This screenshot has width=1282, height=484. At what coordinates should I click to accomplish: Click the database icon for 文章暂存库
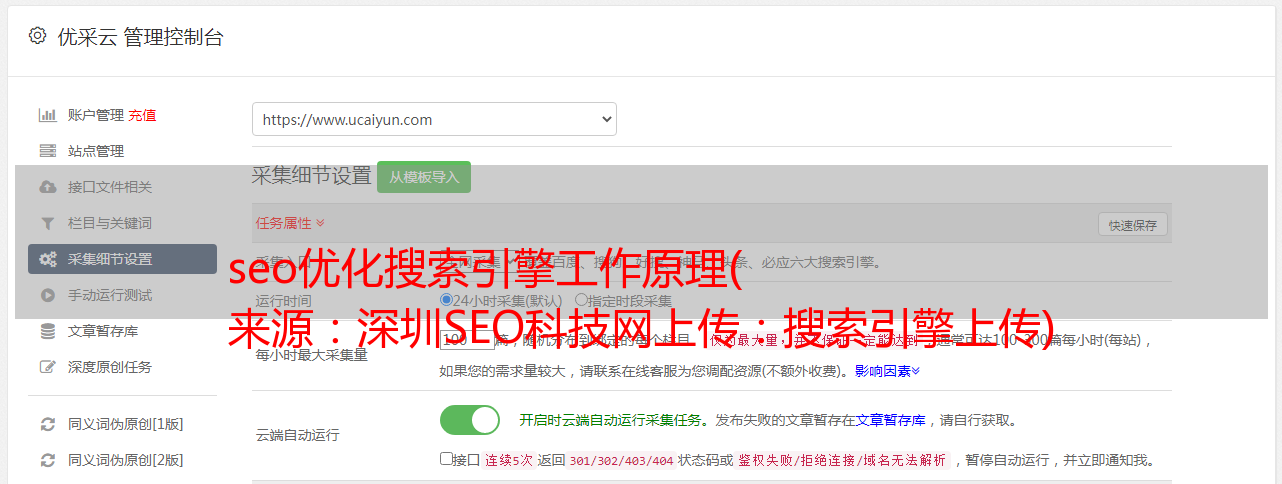click(47, 331)
